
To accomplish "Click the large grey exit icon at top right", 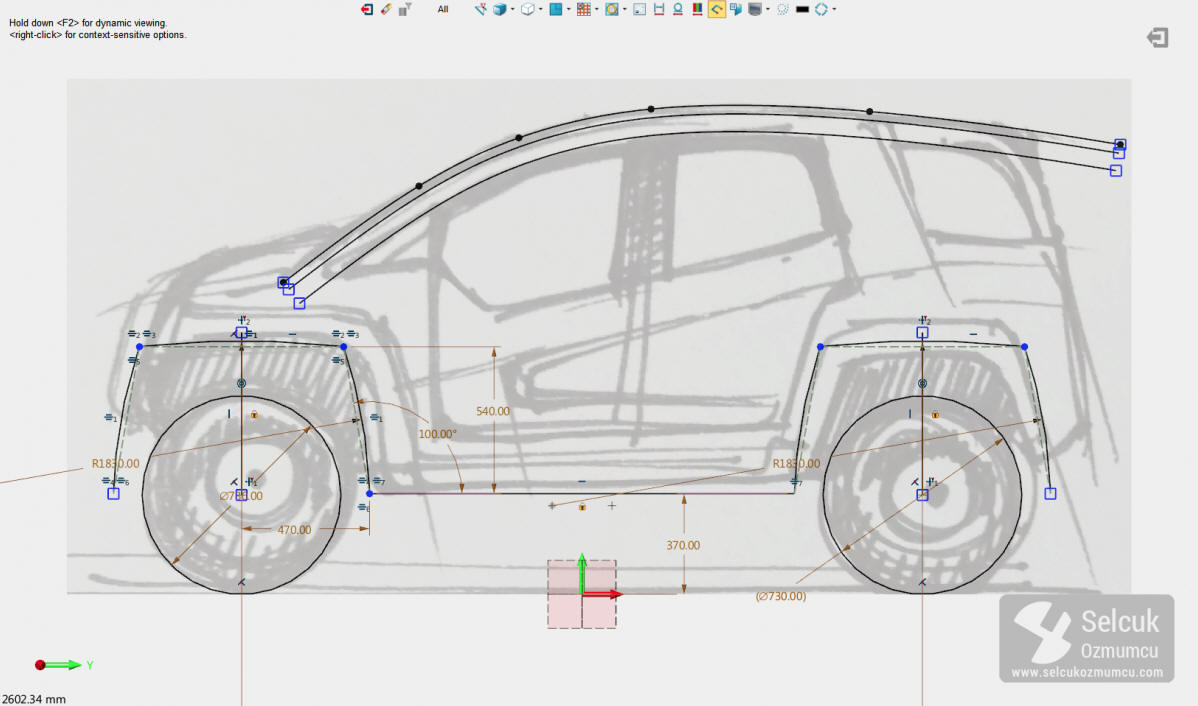I will pyautogui.click(x=1157, y=38).
